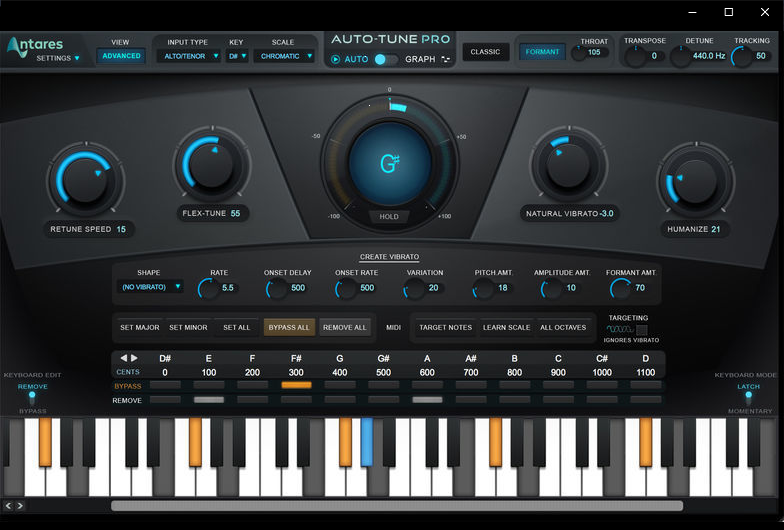784x530 pixels.
Task: Click the Hold button under pitch meter
Action: (389, 216)
